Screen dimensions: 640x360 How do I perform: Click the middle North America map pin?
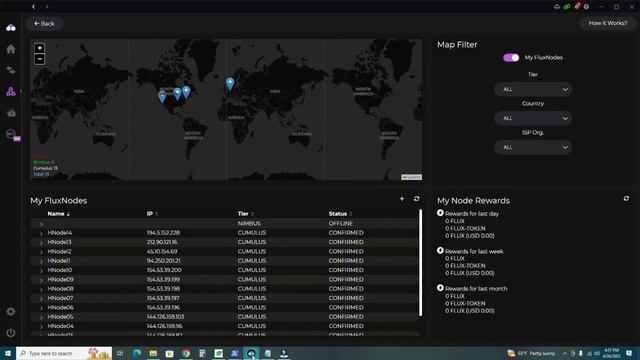click(x=177, y=94)
